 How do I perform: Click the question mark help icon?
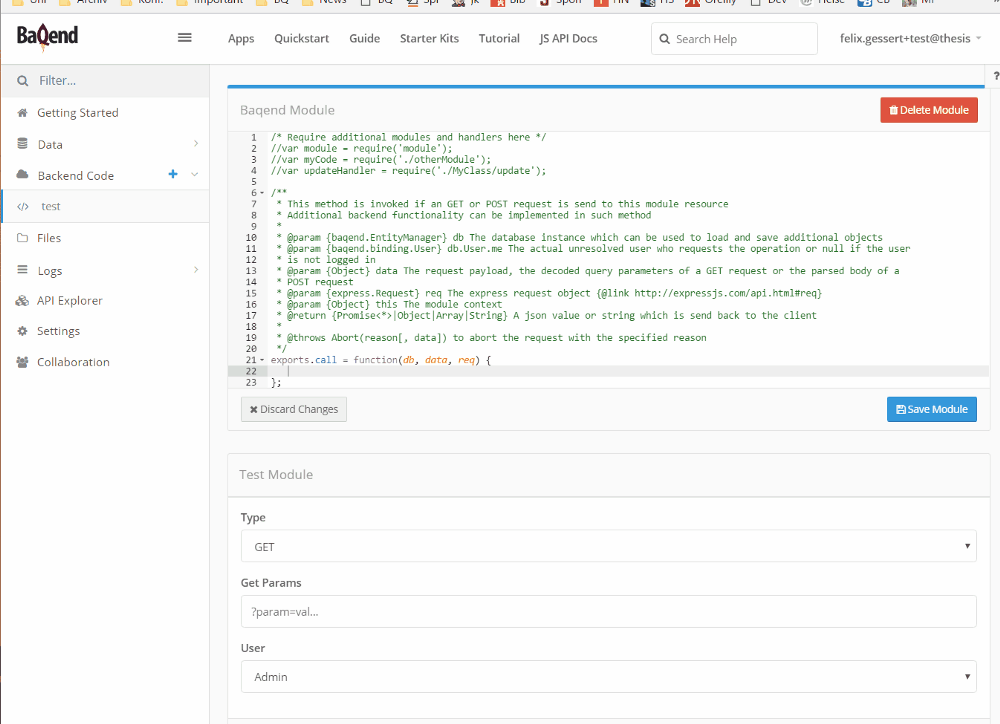pos(996,76)
